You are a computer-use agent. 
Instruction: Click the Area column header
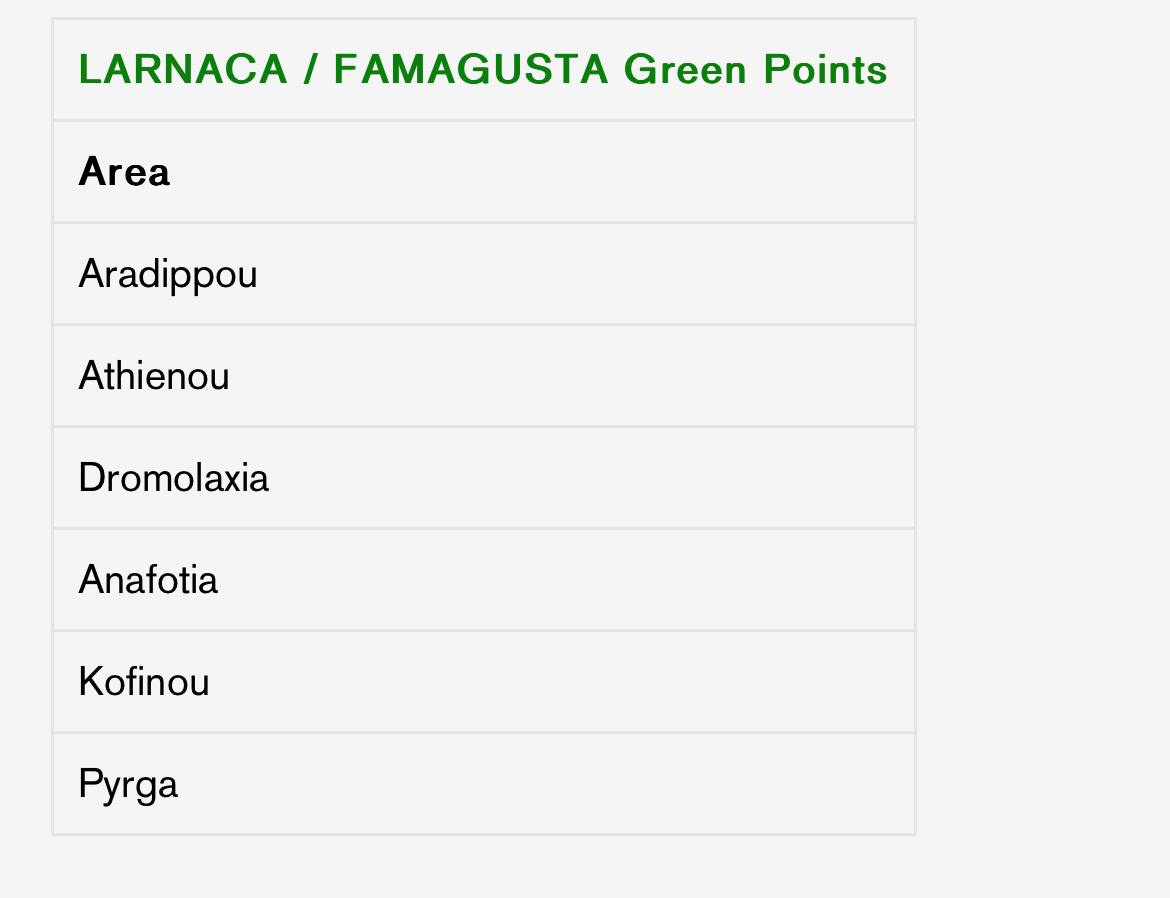(x=124, y=172)
